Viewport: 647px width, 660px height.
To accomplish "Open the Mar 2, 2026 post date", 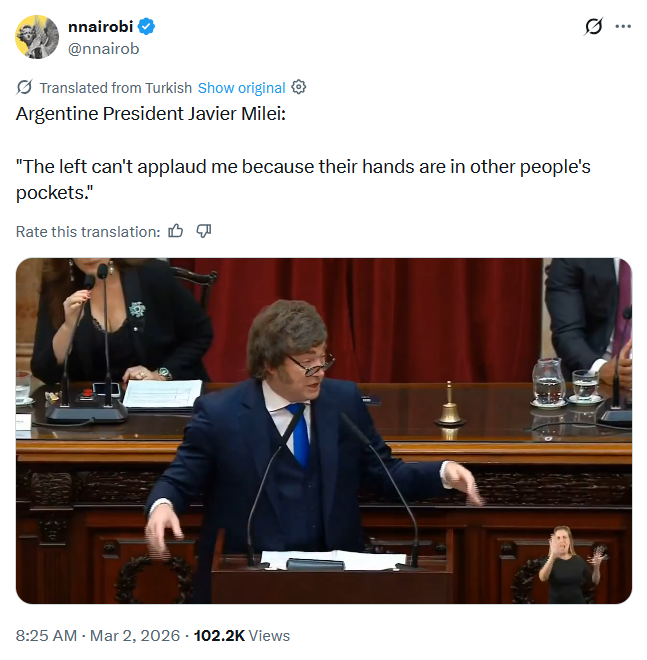I will 135,636.
